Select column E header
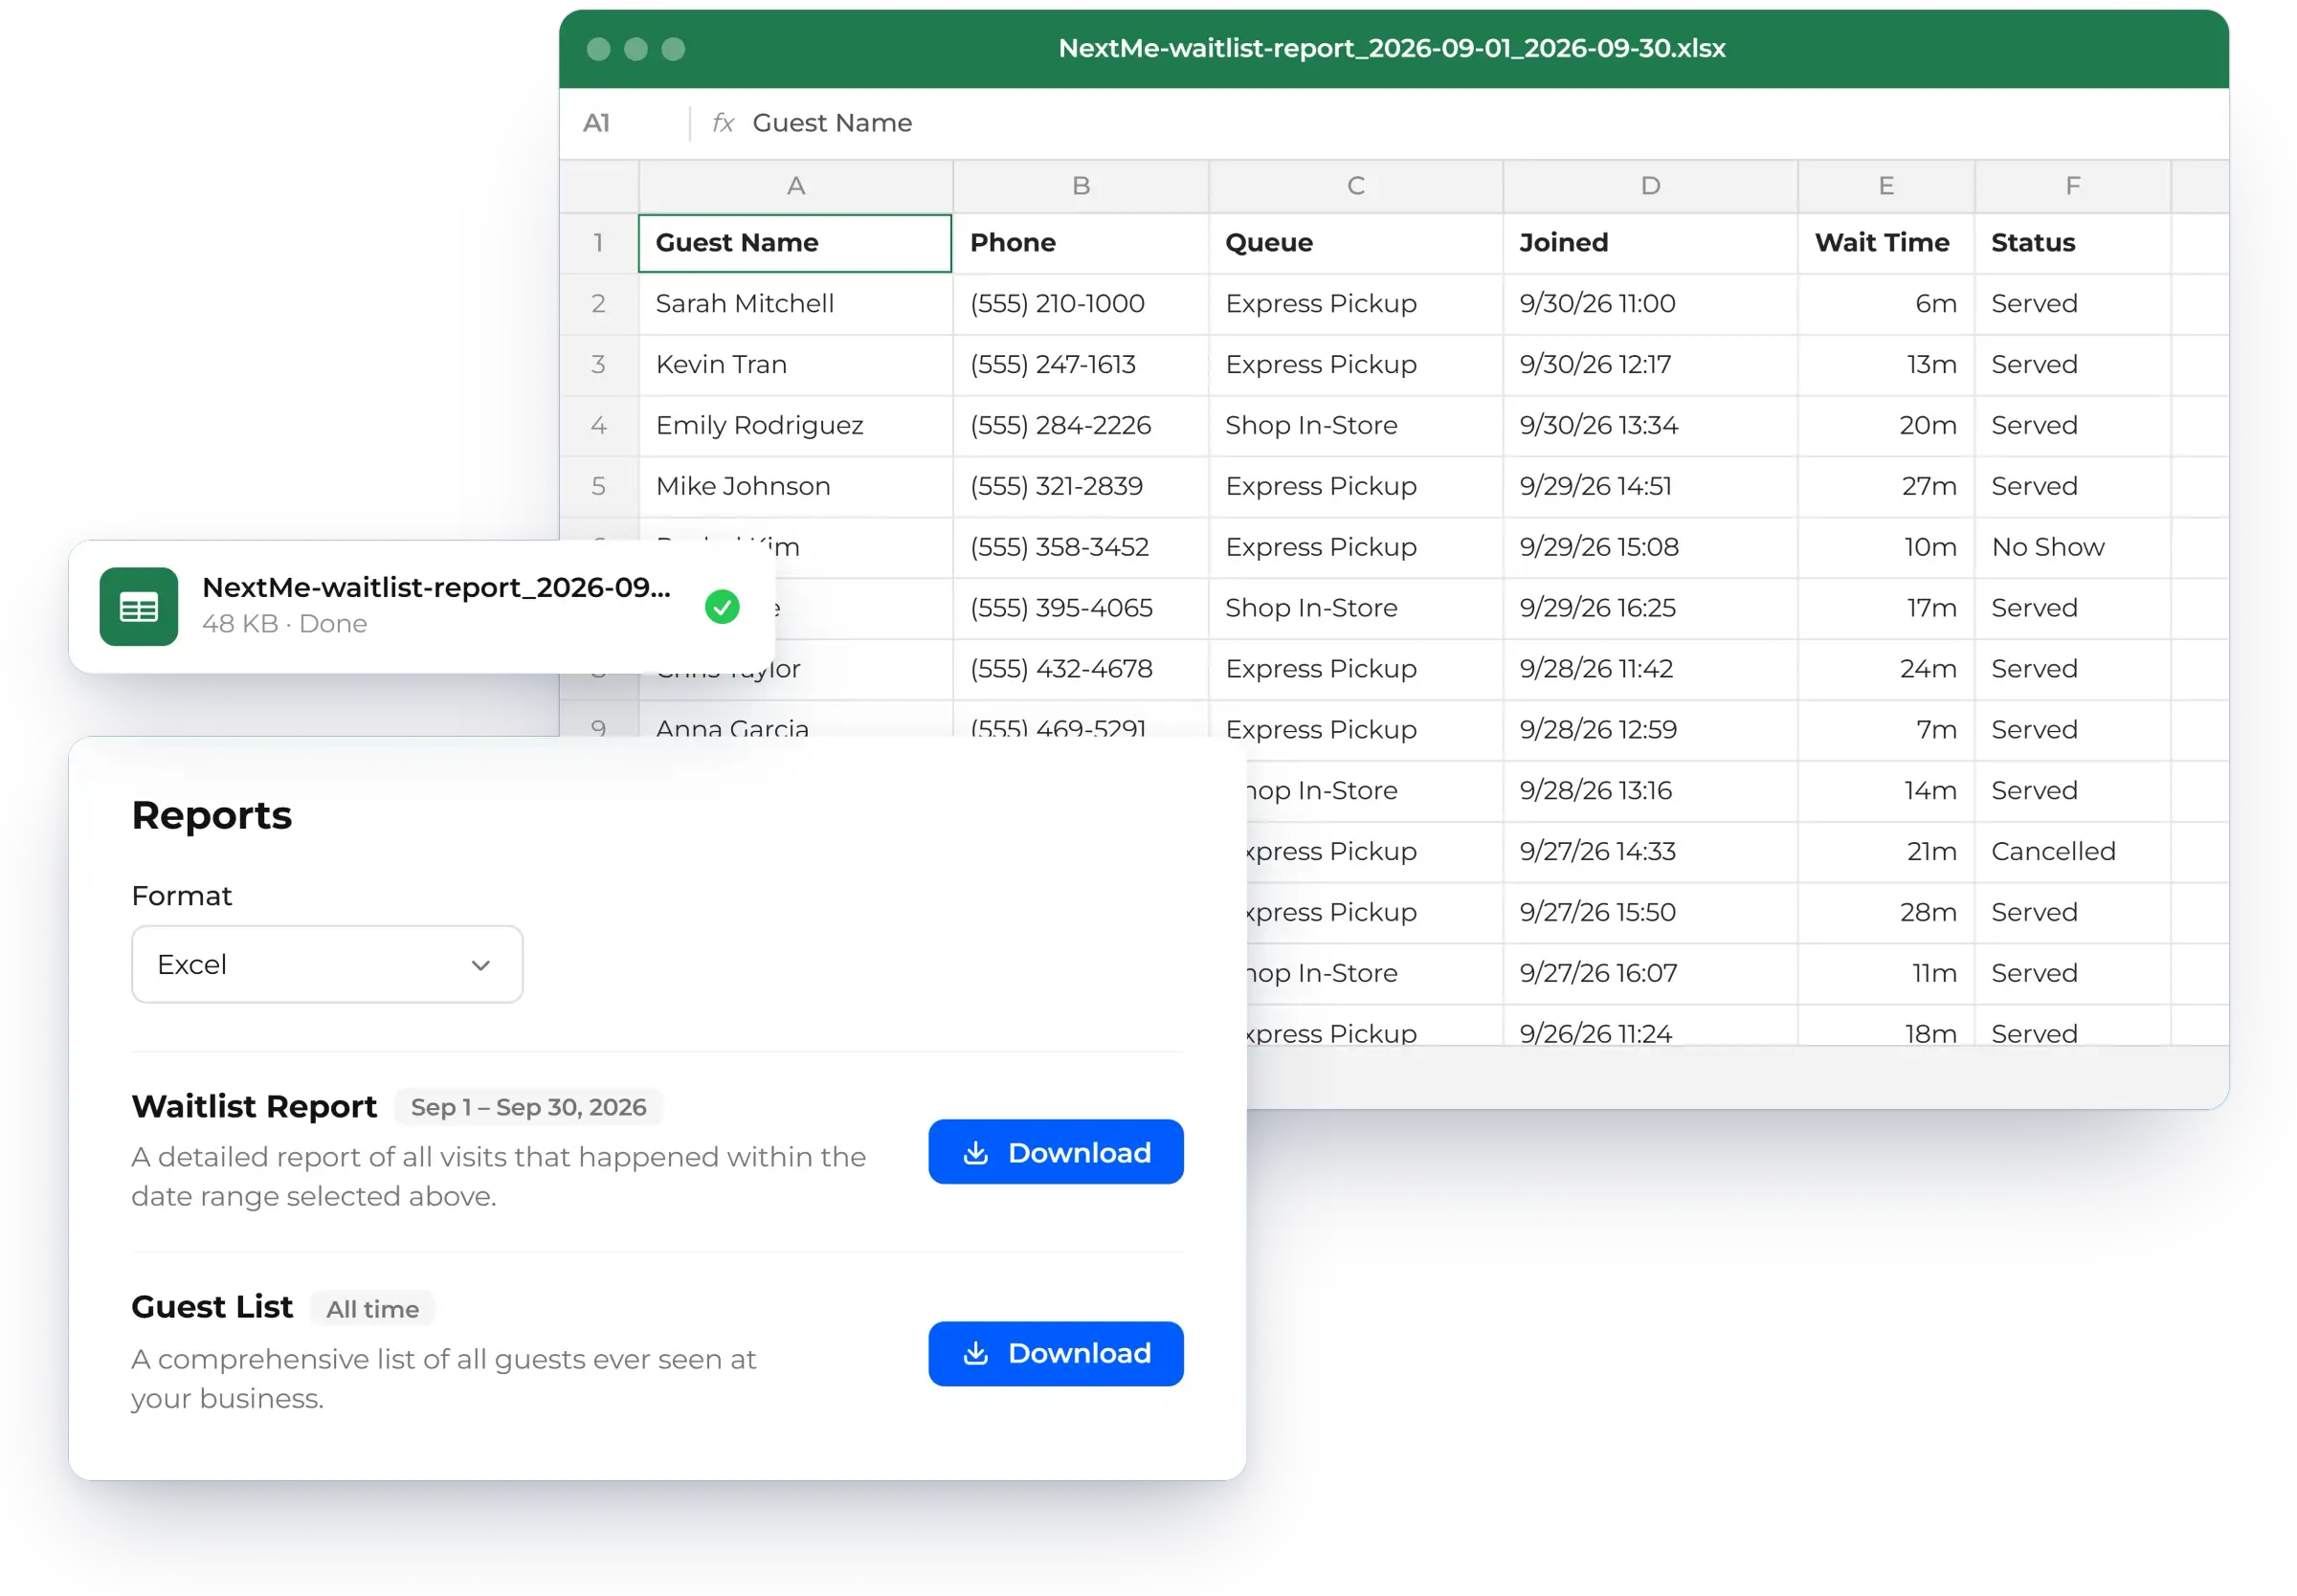The image size is (2297, 1596). point(1885,186)
